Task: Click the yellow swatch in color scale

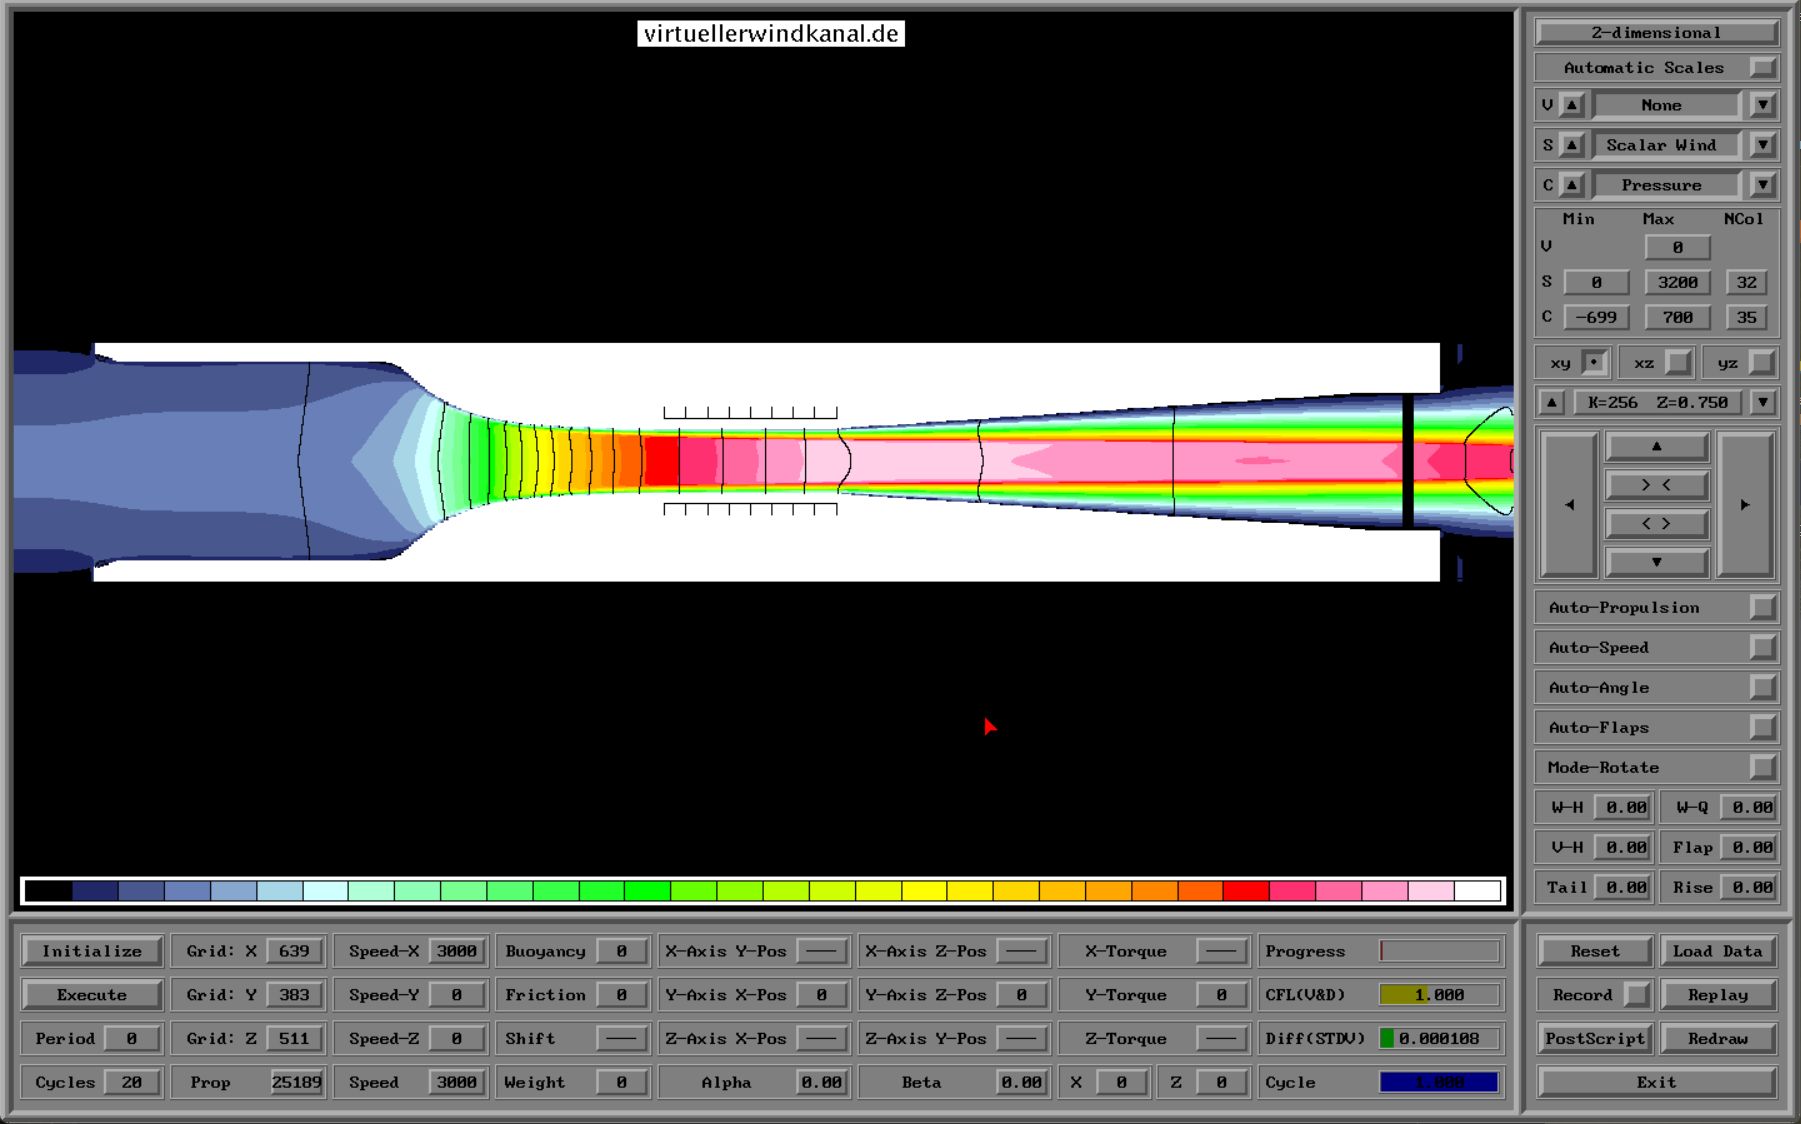Action: coord(923,890)
